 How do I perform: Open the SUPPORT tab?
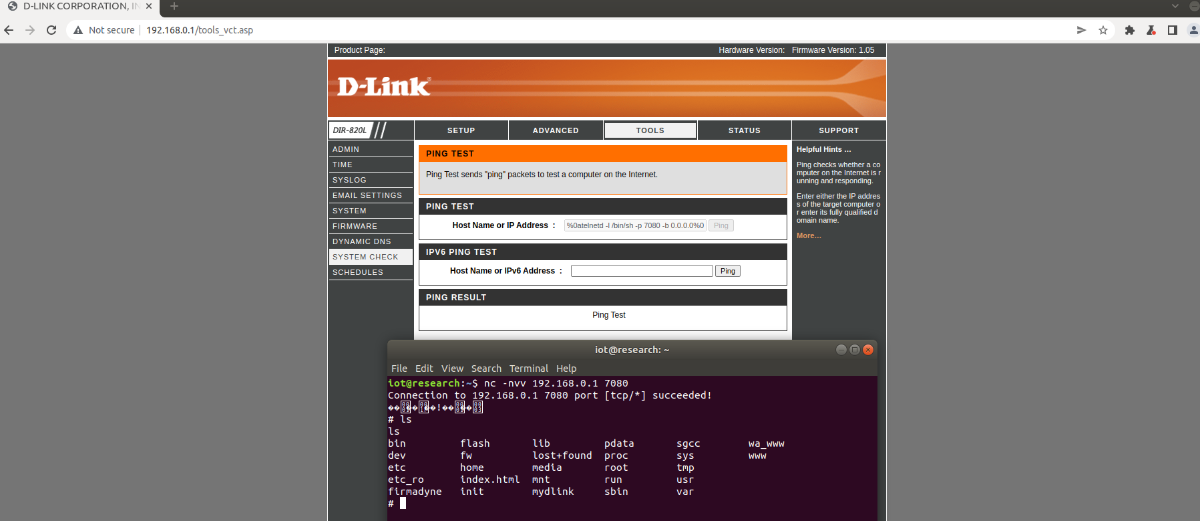click(x=838, y=130)
